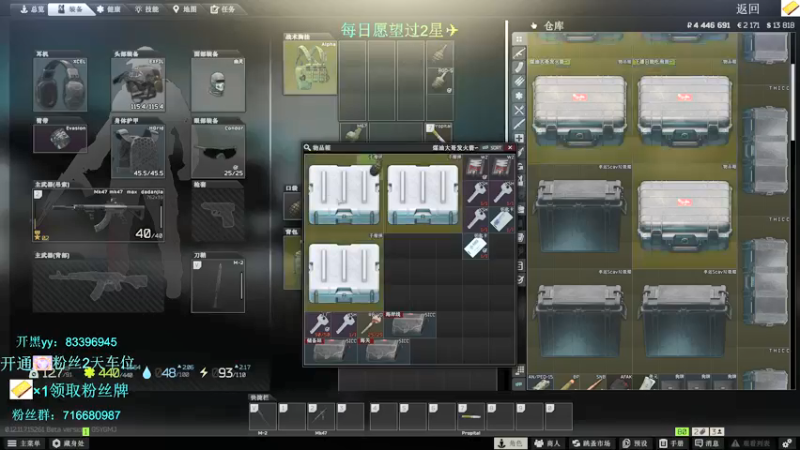The image size is (800, 450).
Task: Click the 仓库 stash header
Action: pyautogui.click(x=554, y=26)
